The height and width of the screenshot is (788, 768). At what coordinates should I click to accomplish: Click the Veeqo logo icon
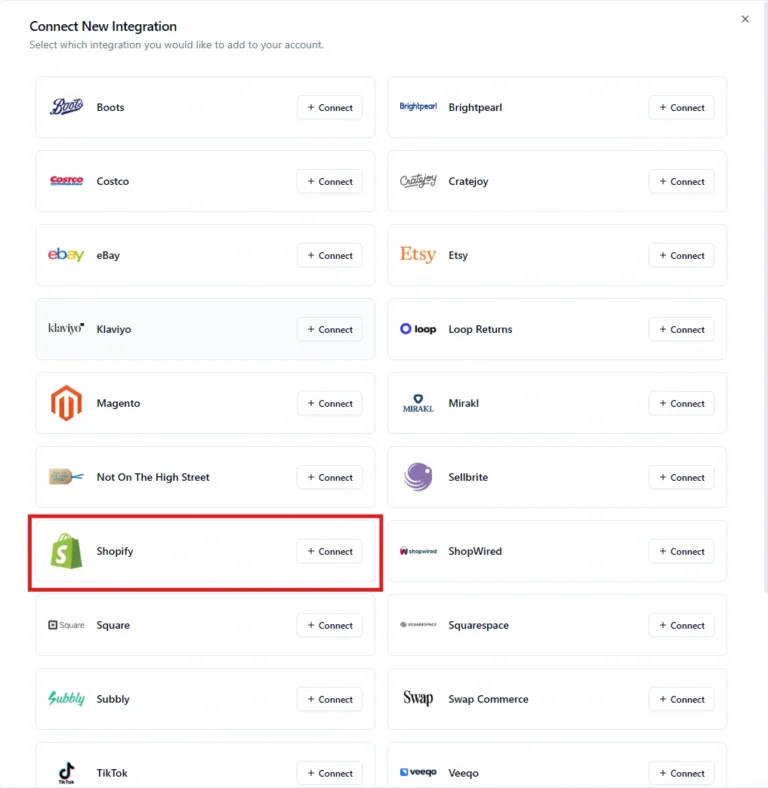[x=418, y=772]
